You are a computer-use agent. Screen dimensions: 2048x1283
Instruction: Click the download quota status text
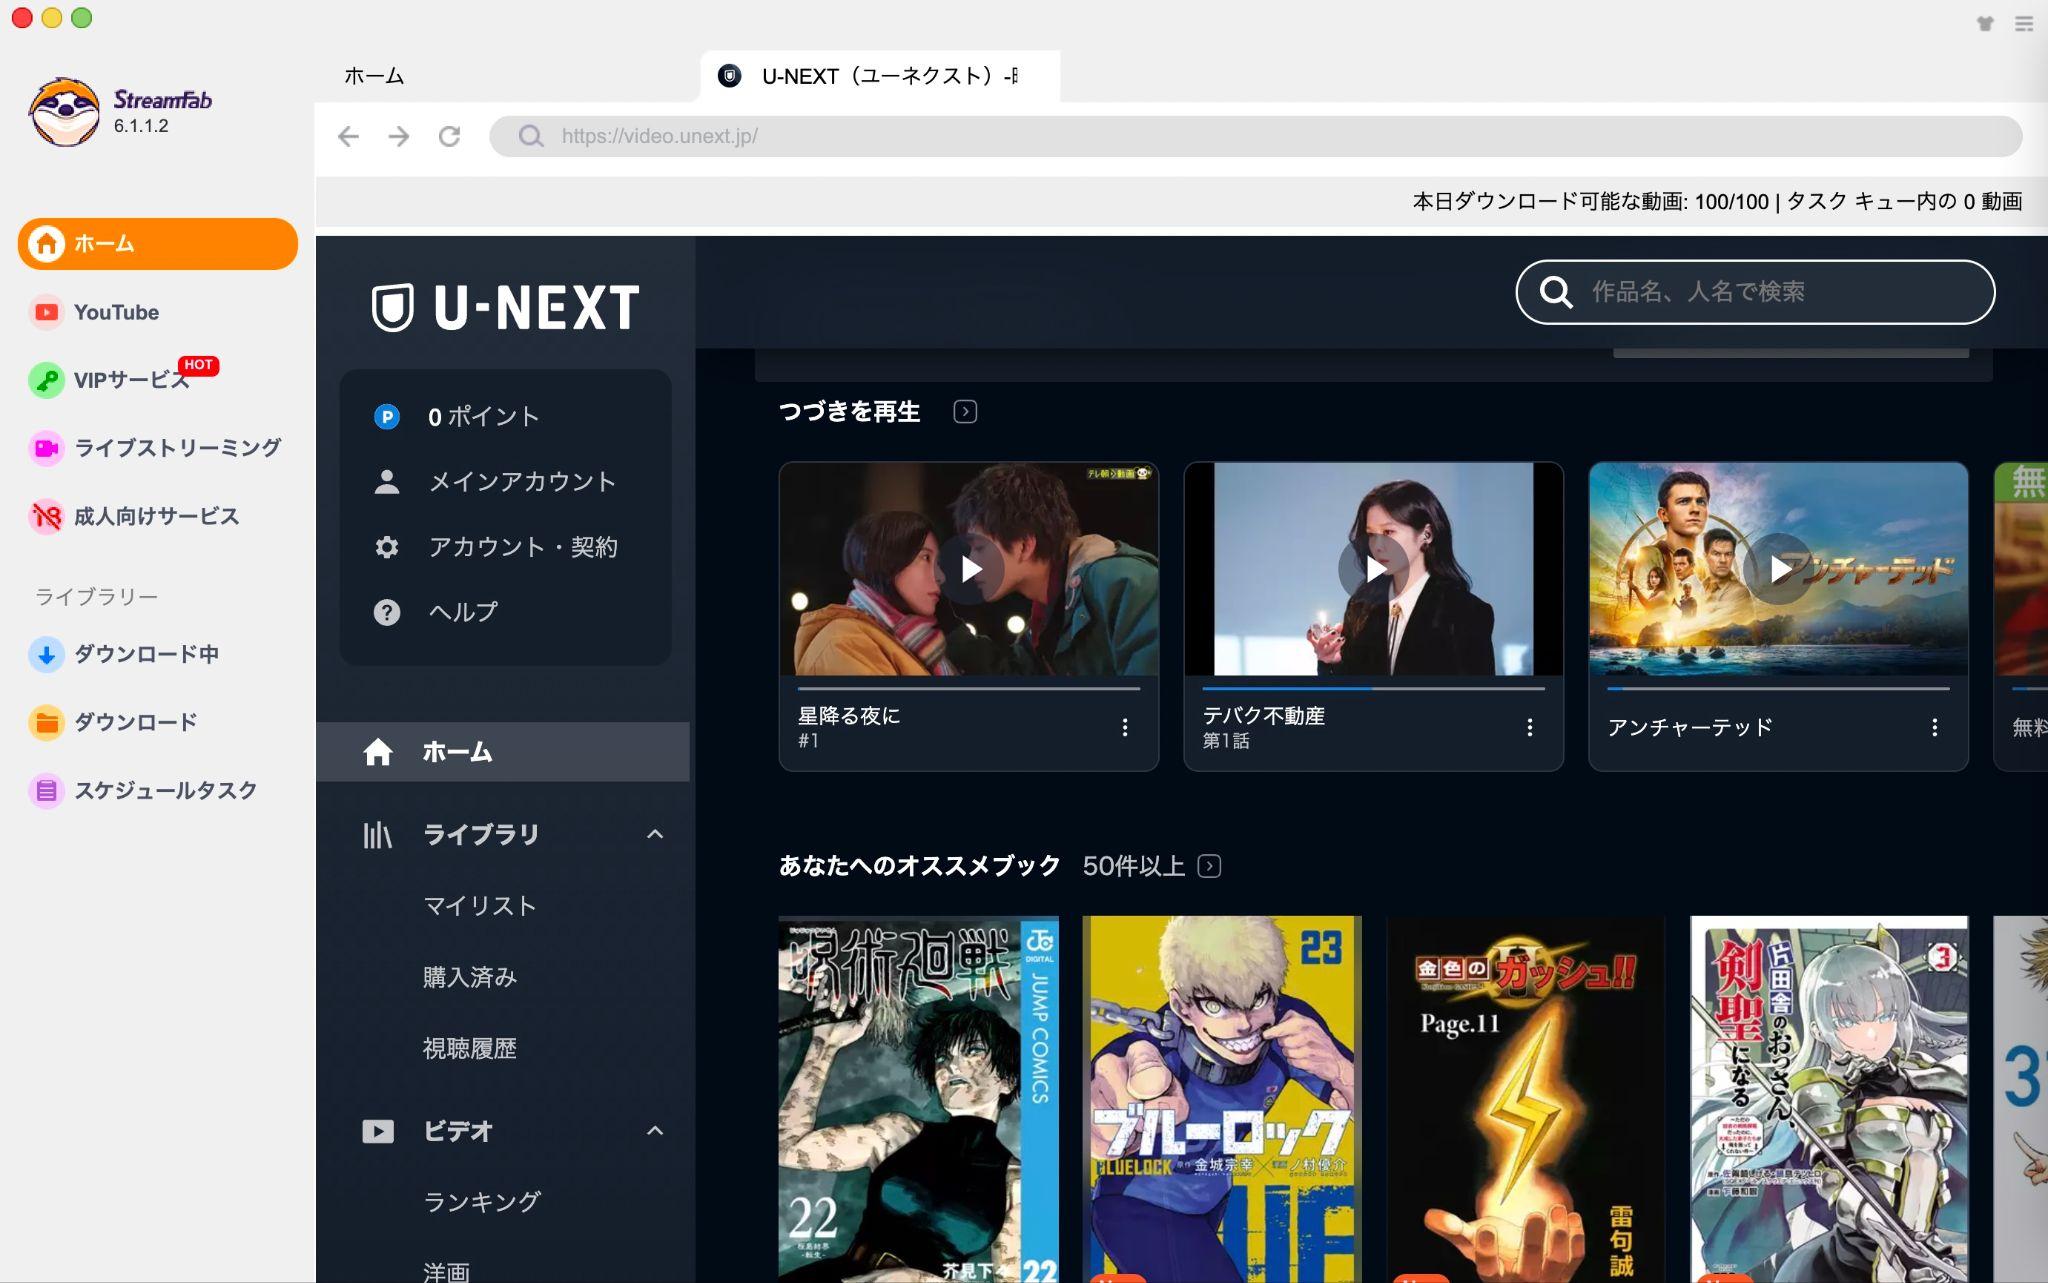pyautogui.click(x=1717, y=202)
